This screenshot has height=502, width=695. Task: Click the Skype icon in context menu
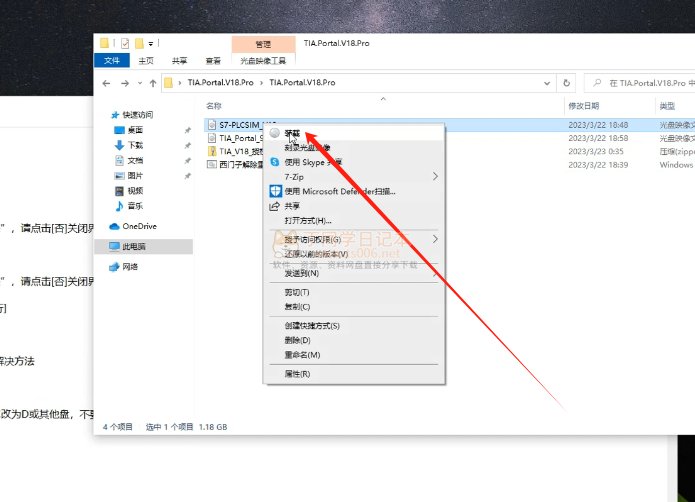275,162
